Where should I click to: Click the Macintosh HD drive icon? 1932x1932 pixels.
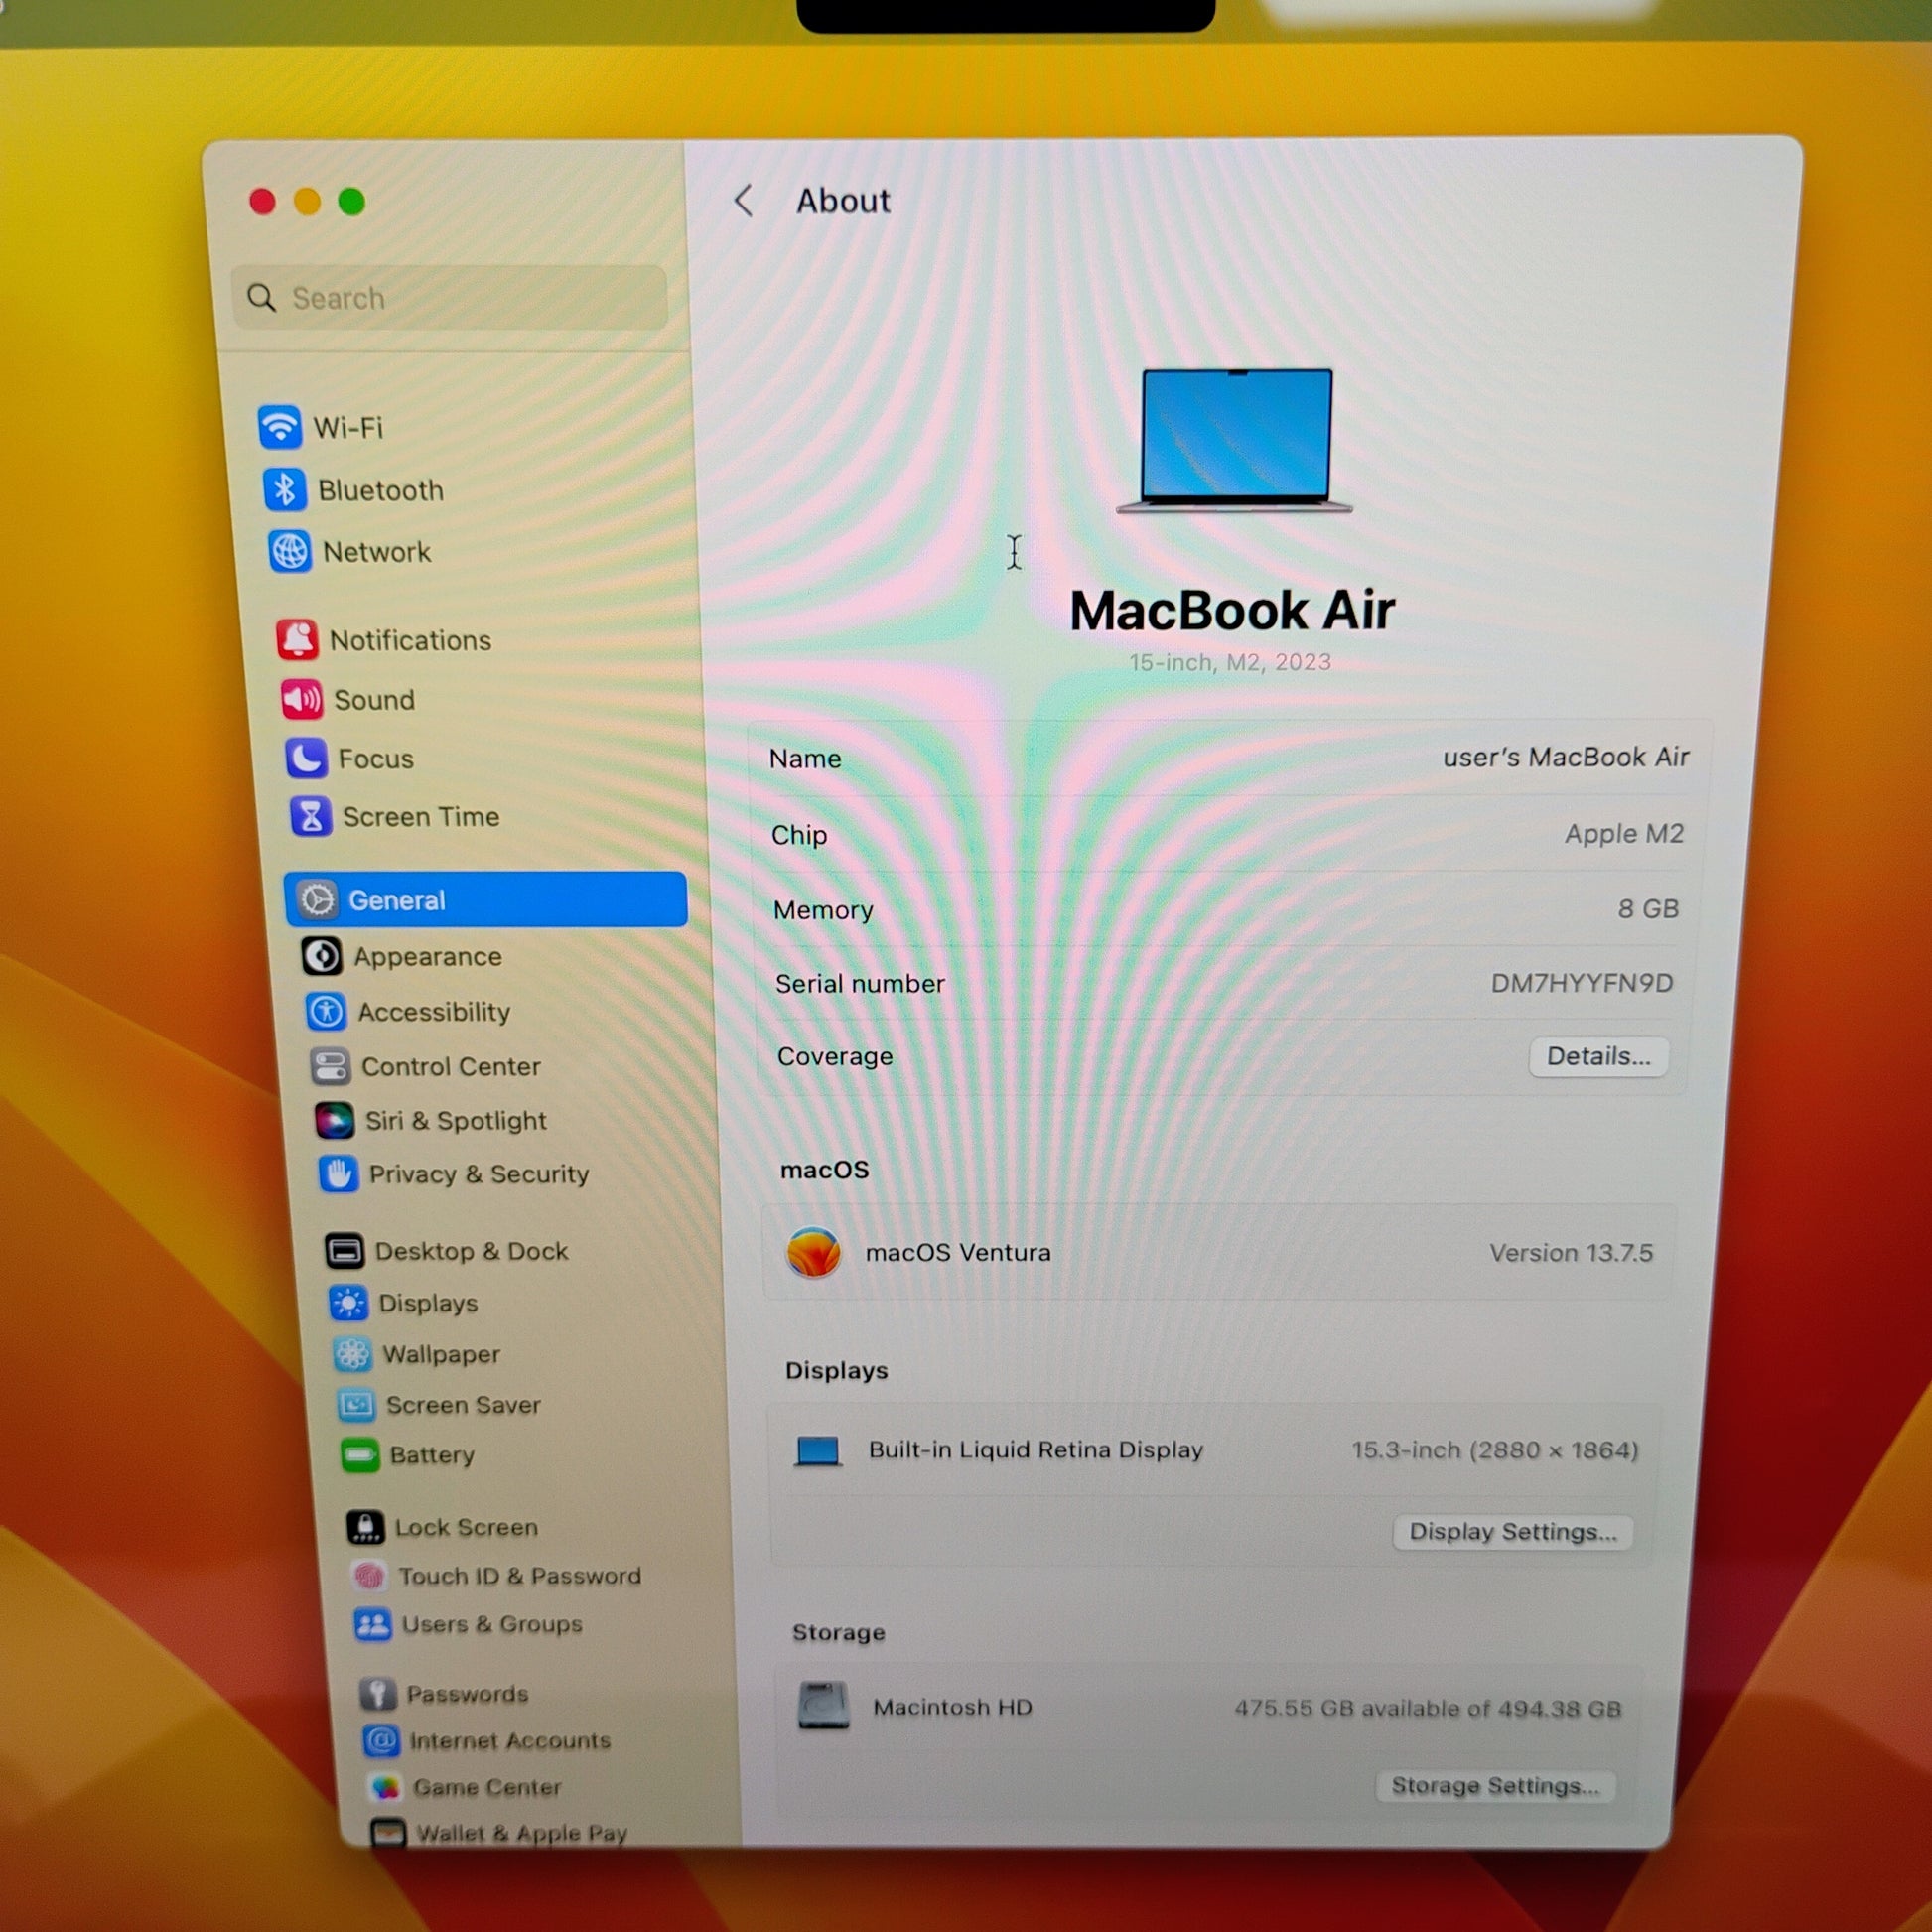[x=824, y=1706]
